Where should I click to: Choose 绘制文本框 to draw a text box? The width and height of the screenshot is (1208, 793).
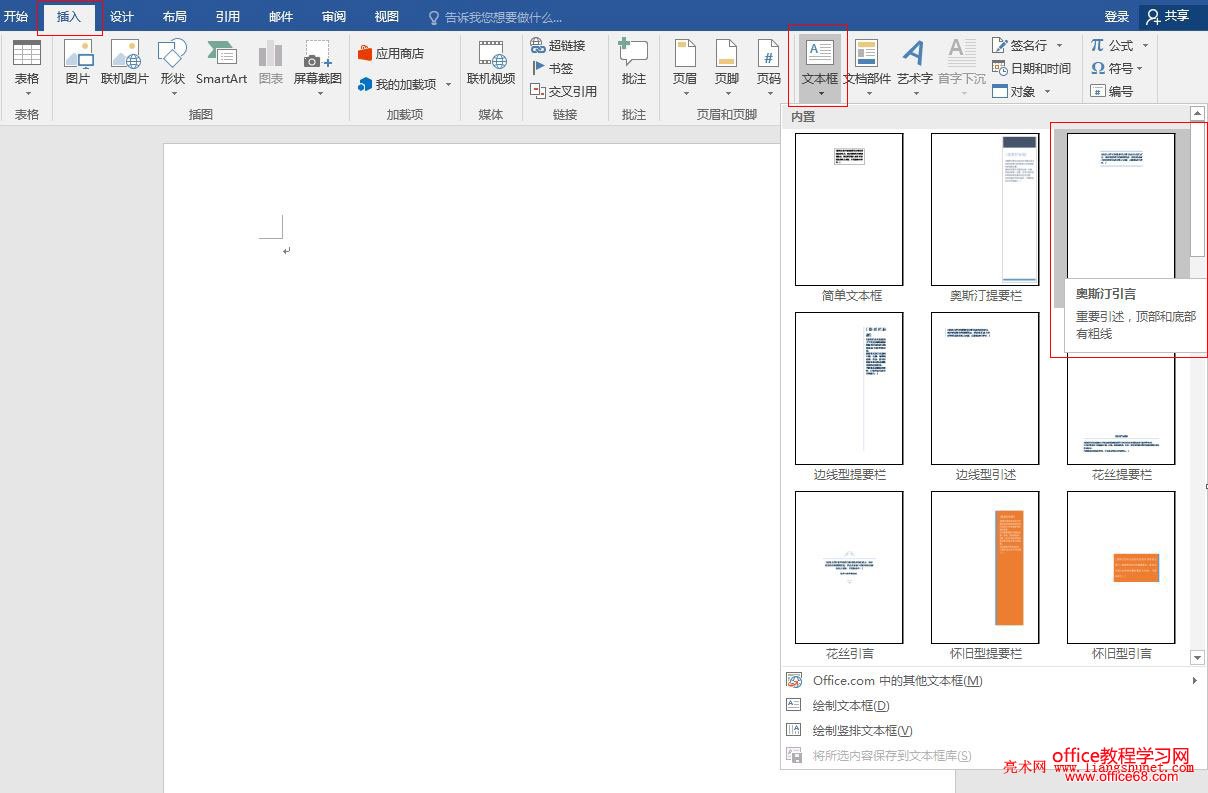[849, 705]
